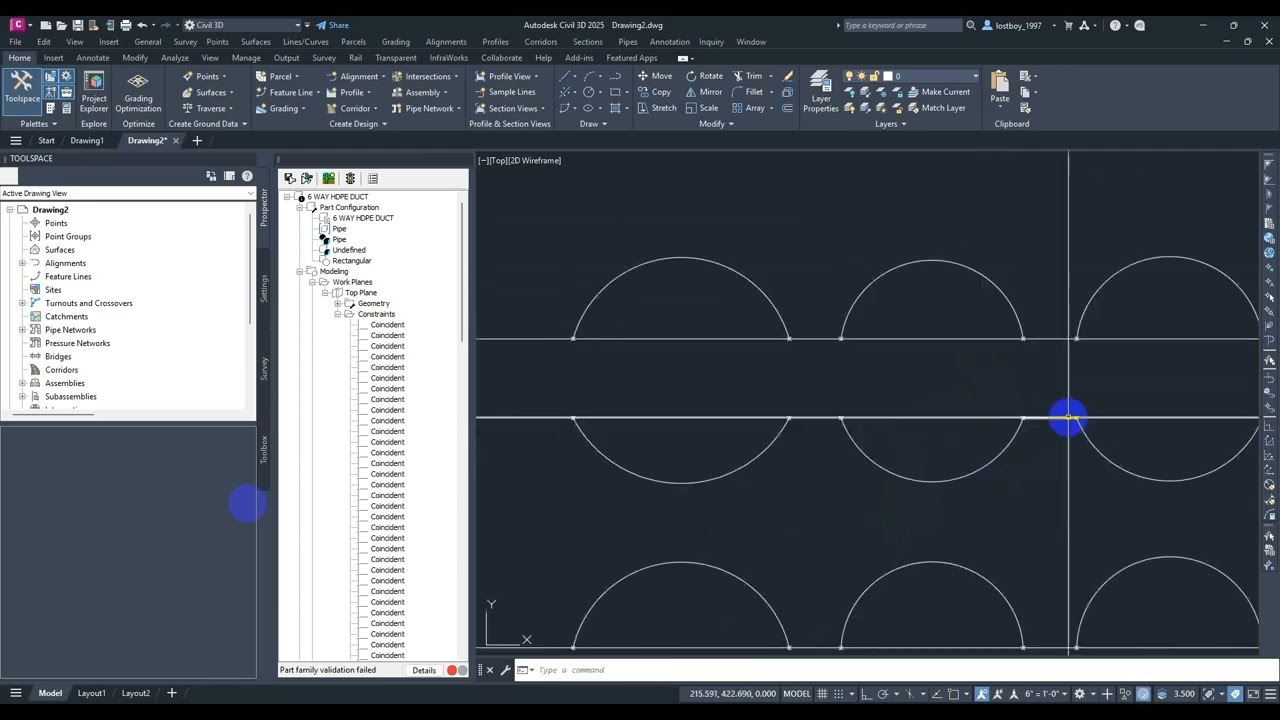Click the part builder tree vertical scrollbar

click(x=462, y=272)
